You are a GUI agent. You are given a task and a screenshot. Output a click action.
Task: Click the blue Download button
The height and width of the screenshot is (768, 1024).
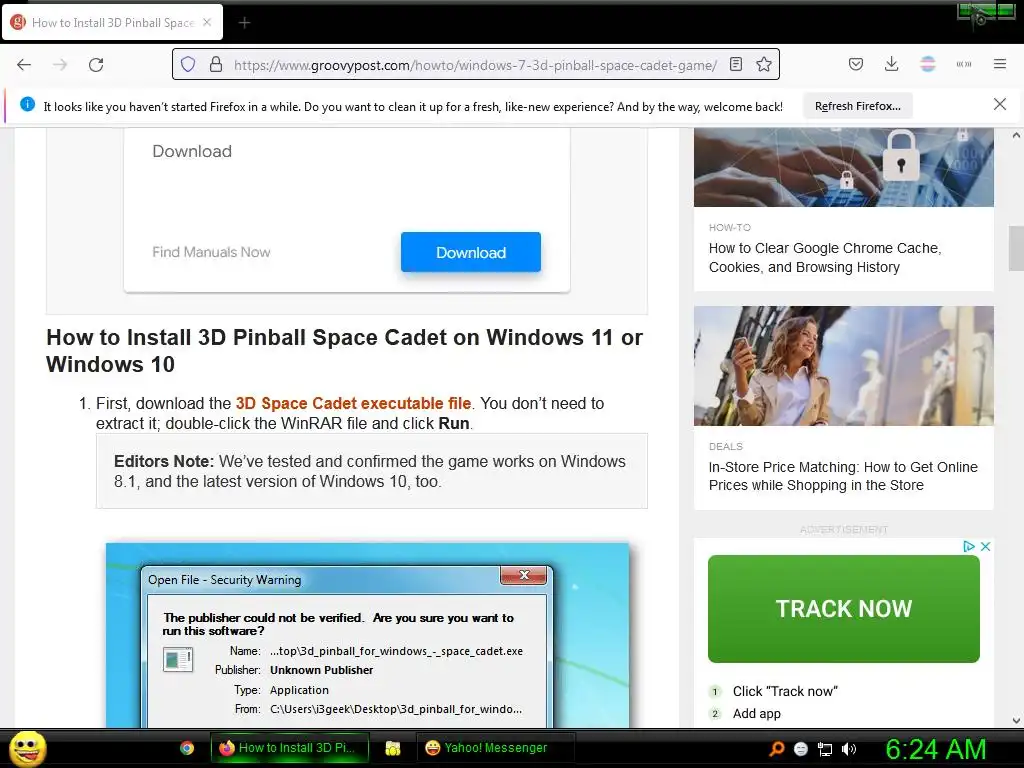pos(471,252)
